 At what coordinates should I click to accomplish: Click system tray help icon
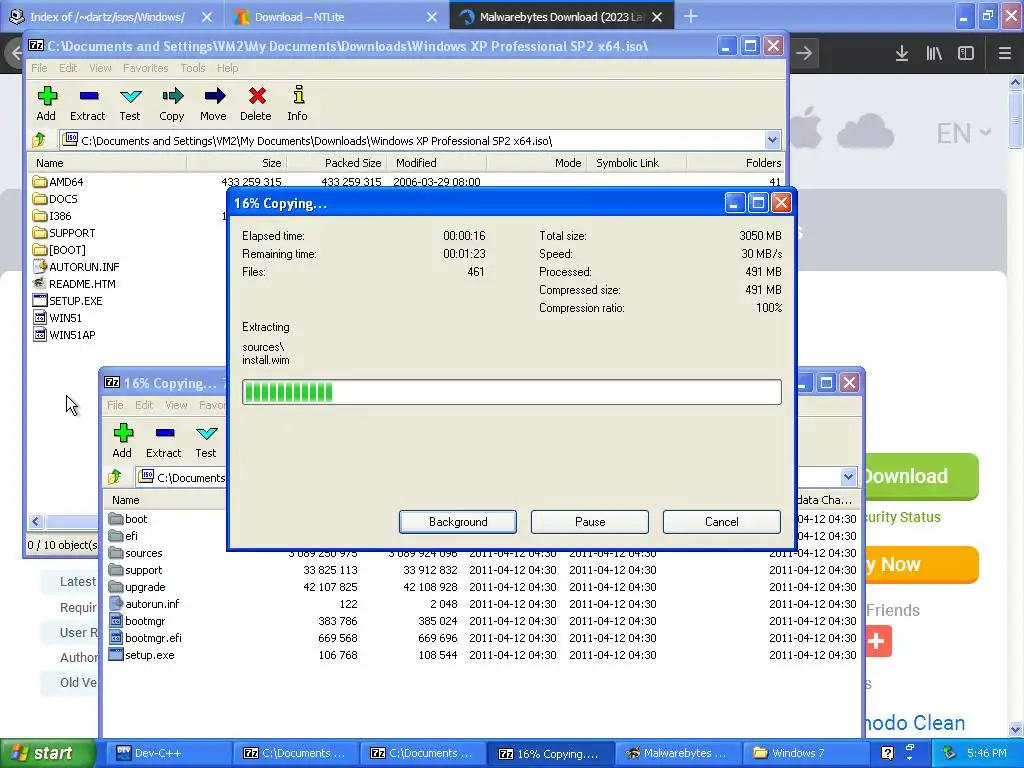[x=887, y=753]
